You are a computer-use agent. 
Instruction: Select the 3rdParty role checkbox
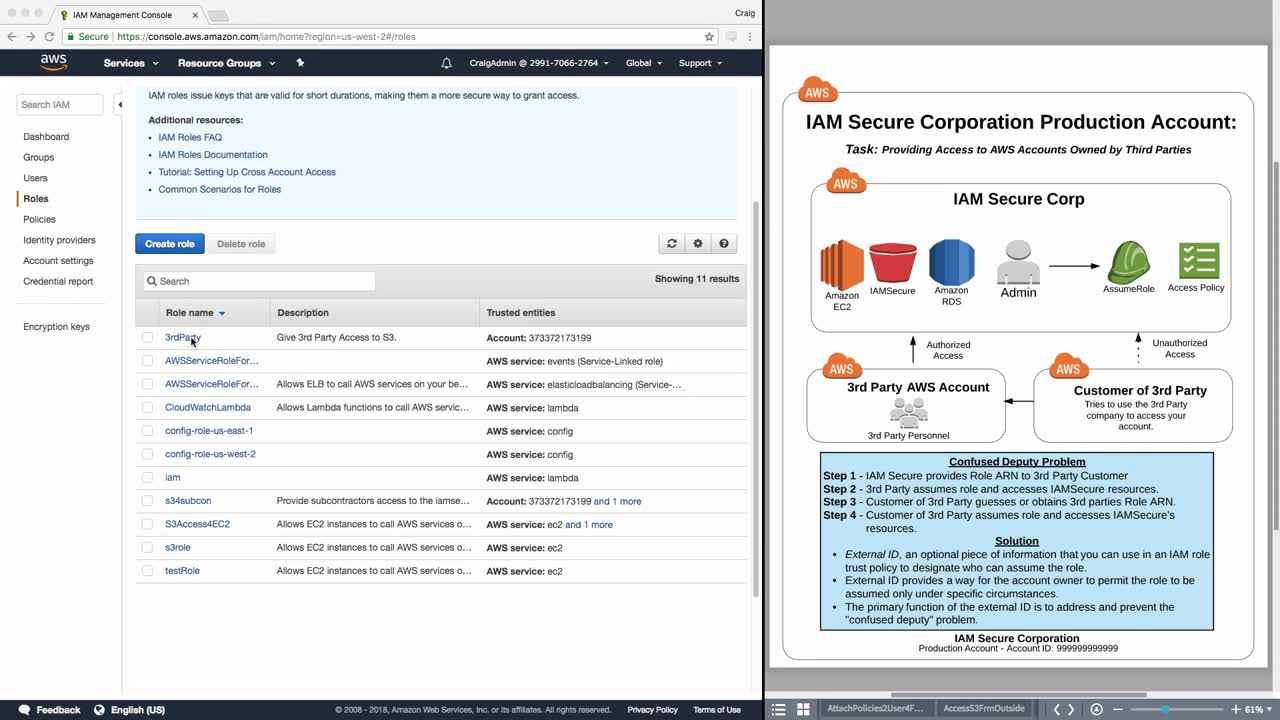click(x=148, y=338)
